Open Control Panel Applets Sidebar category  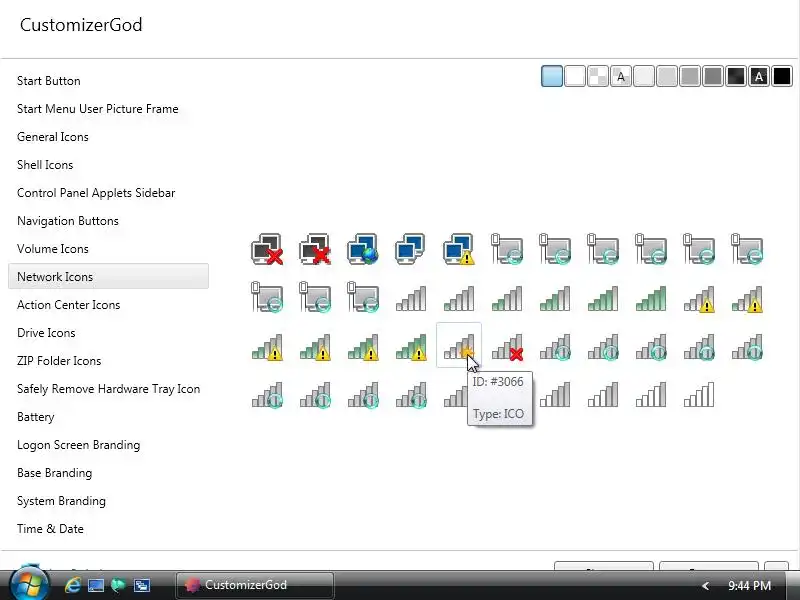[96, 193]
